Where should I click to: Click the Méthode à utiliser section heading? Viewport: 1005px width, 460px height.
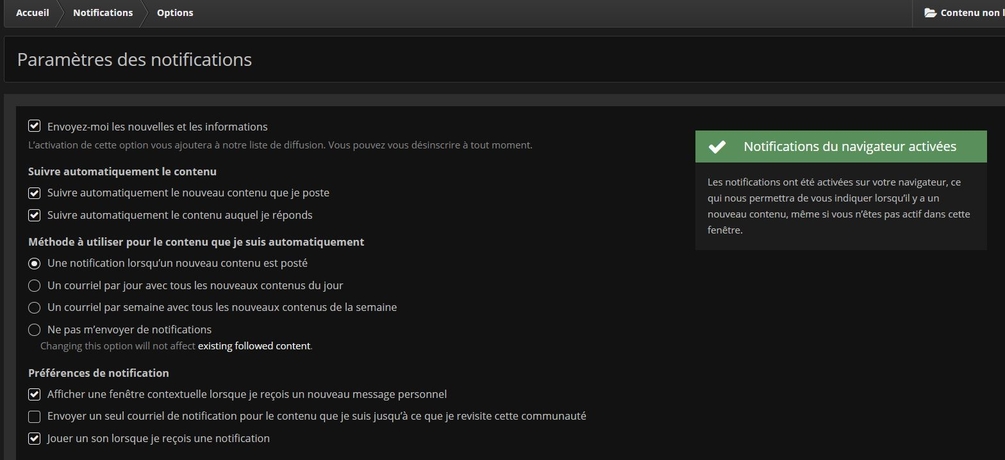(196, 242)
